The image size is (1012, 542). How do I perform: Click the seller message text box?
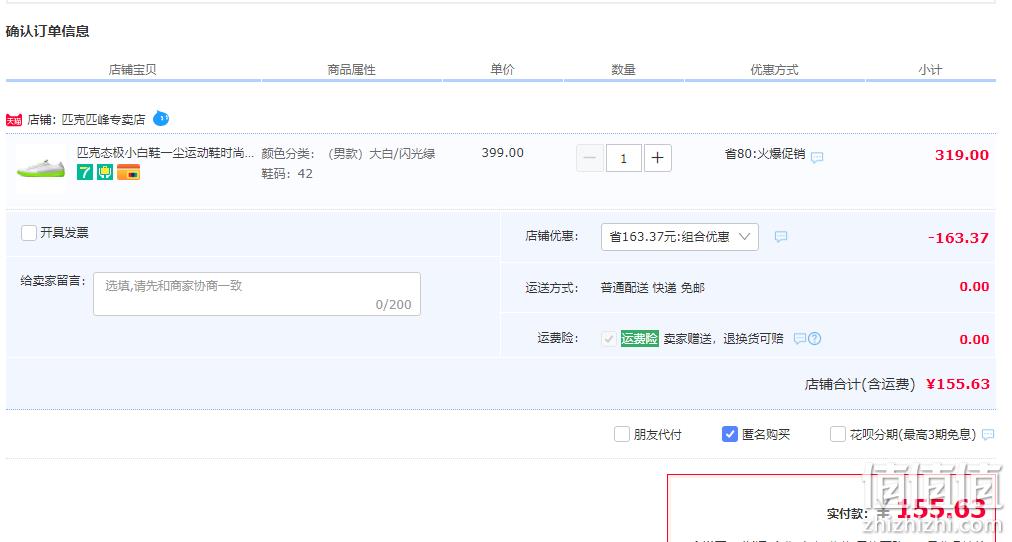point(257,294)
